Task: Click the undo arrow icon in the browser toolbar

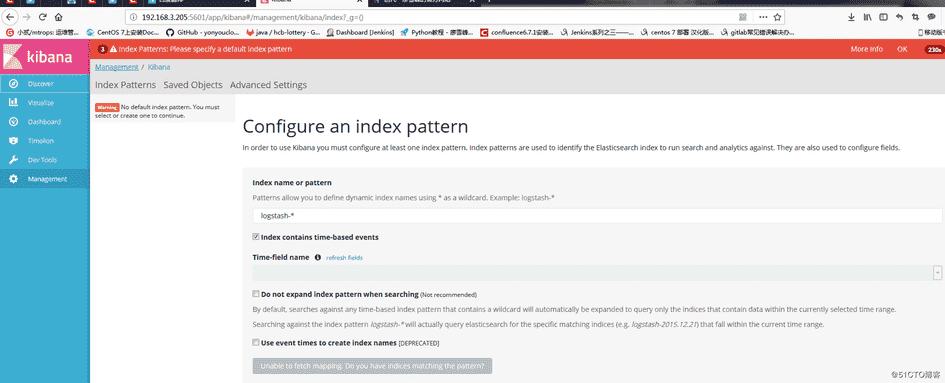Action: point(900,17)
